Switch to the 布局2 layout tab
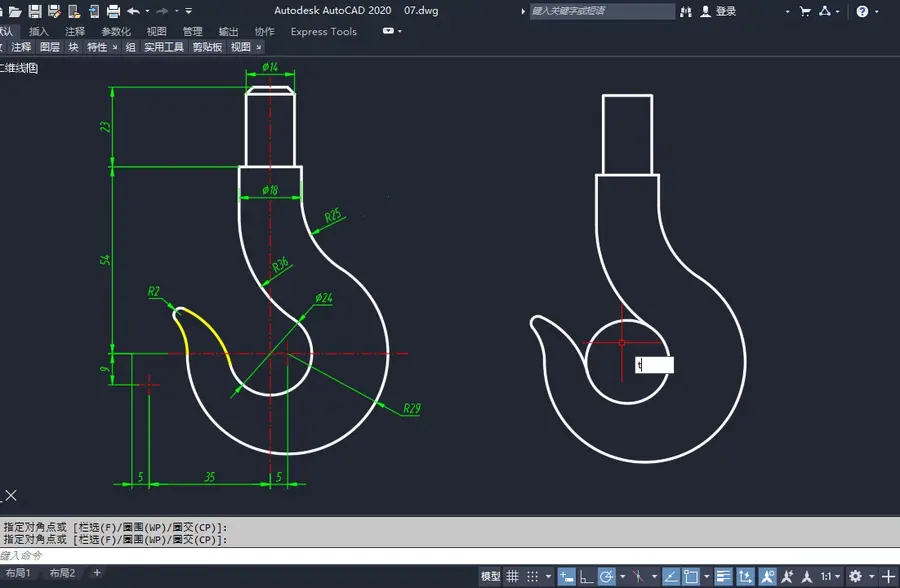The height and width of the screenshot is (588, 900). (x=62, y=573)
